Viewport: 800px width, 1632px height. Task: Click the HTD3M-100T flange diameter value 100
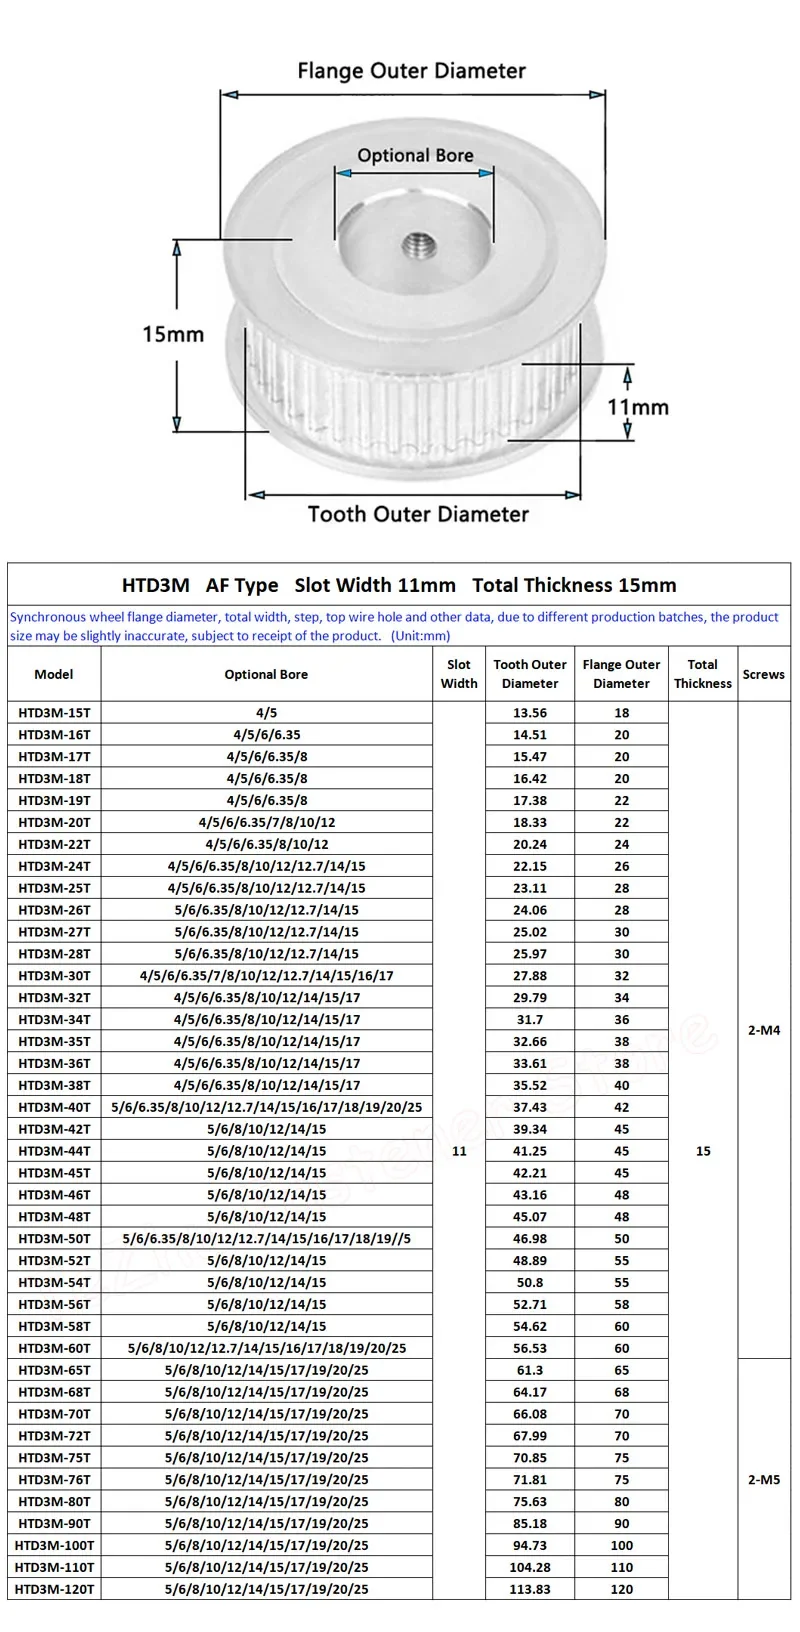(621, 1545)
